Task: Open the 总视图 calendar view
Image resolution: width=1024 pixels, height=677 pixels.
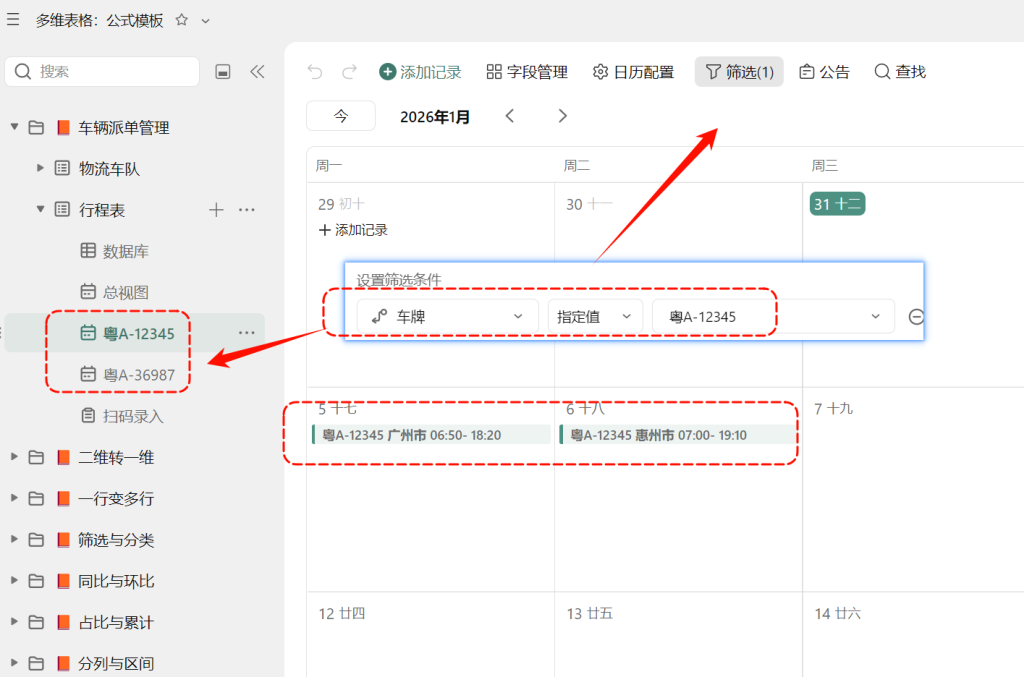Action: pos(115,292)
